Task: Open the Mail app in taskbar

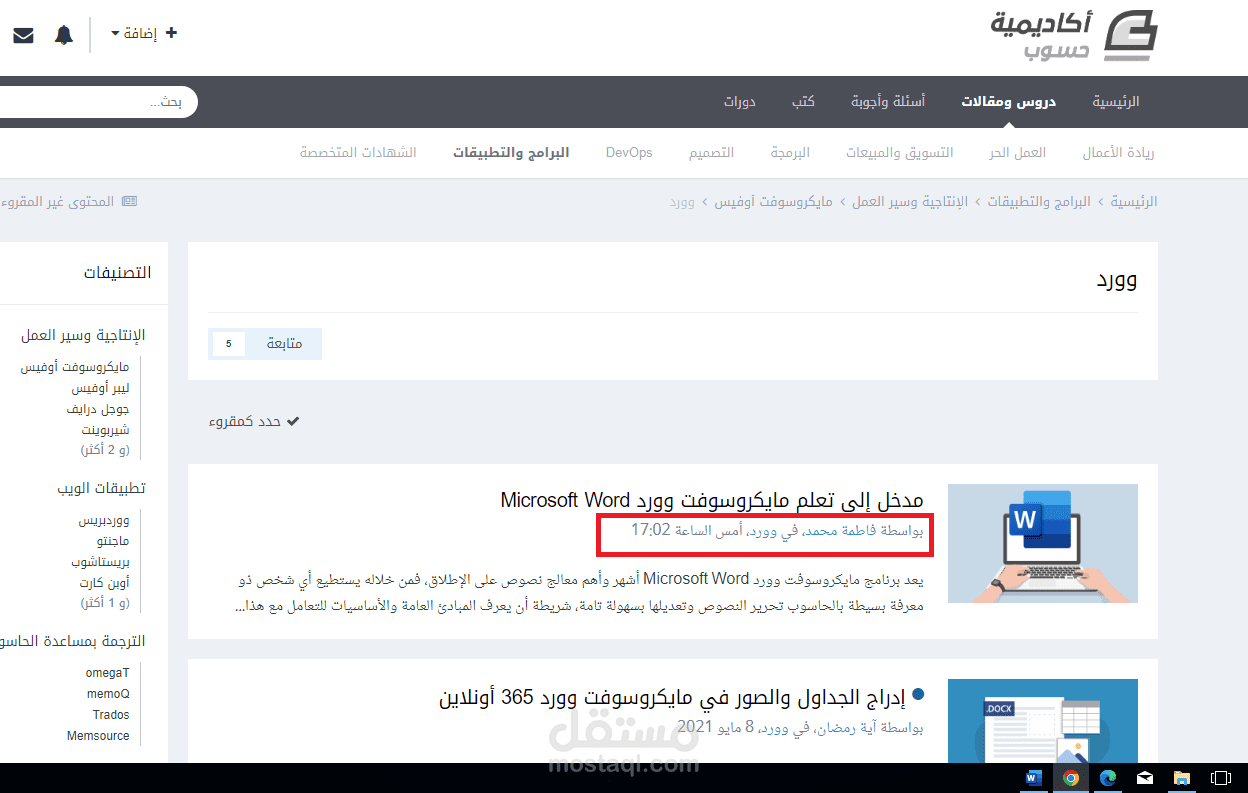Action: point(1145,777)
